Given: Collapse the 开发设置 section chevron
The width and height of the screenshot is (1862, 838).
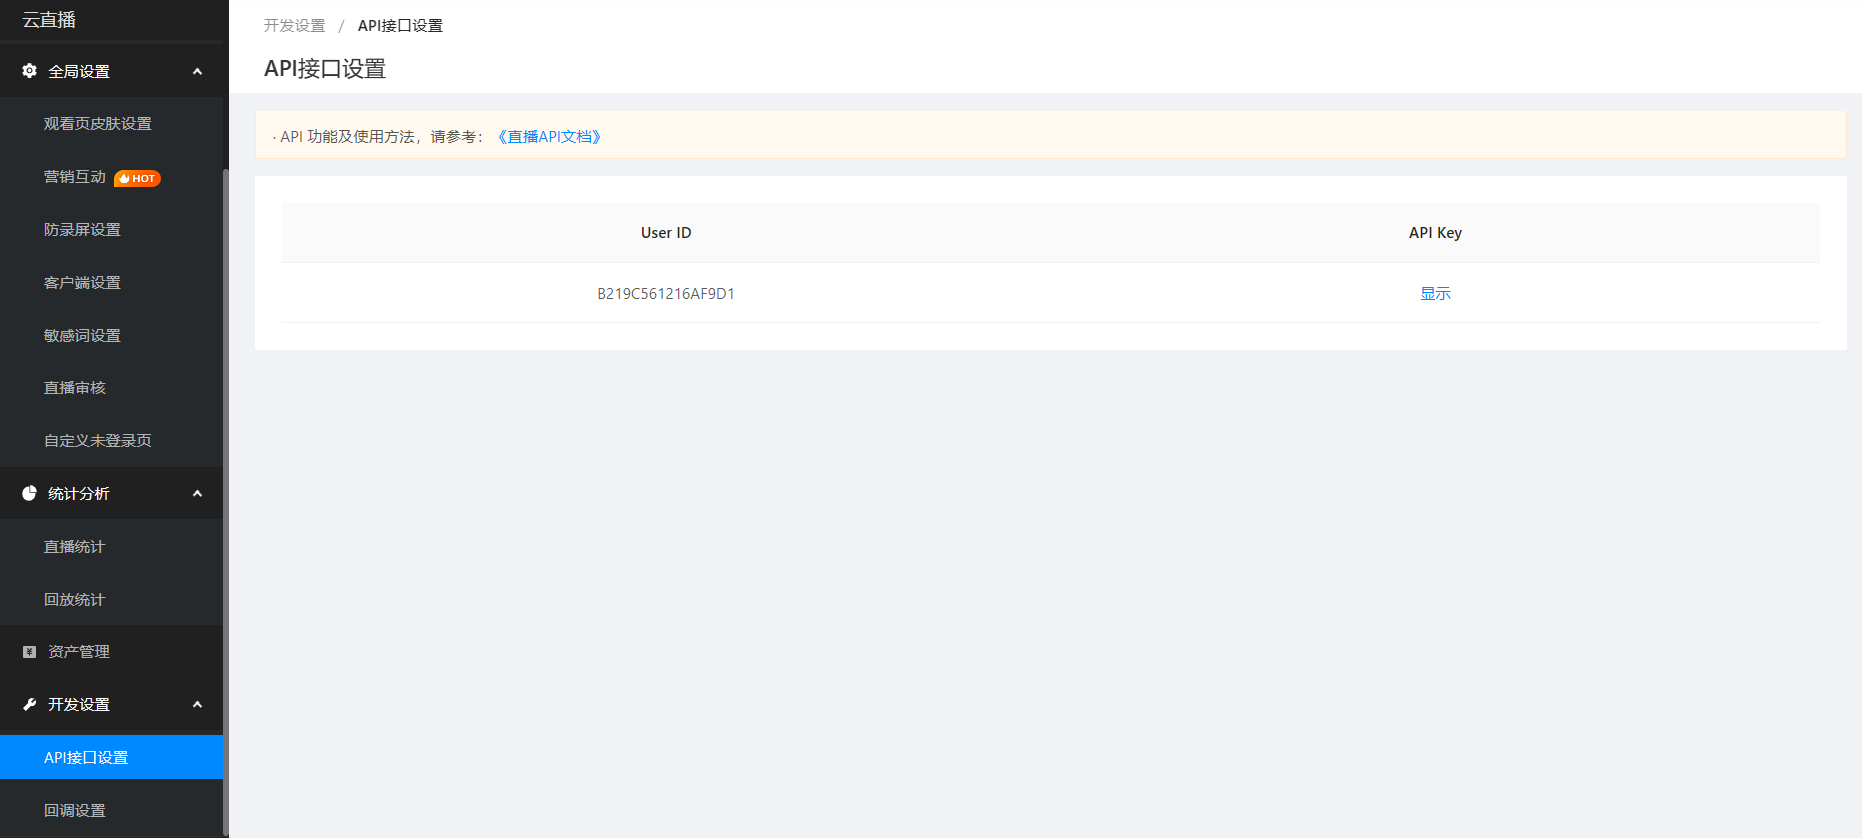Looking at the screenshot, I should click(x=197, y=704).
